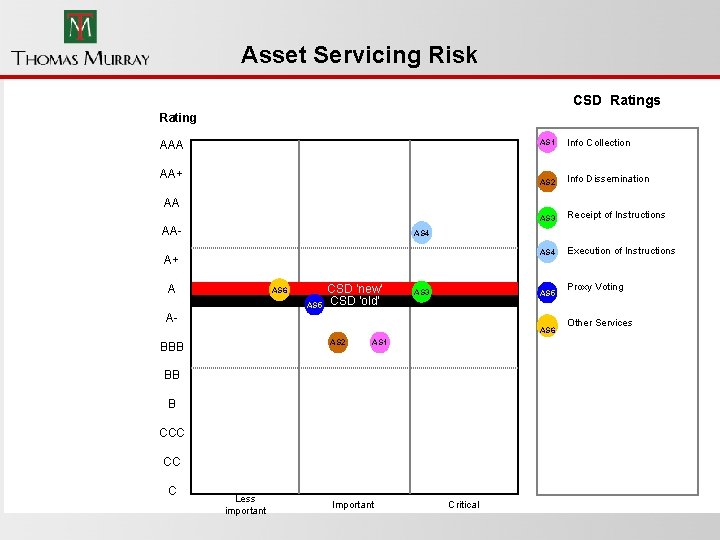Click the 'CC' rating label
720x540 pixels.
172,462
